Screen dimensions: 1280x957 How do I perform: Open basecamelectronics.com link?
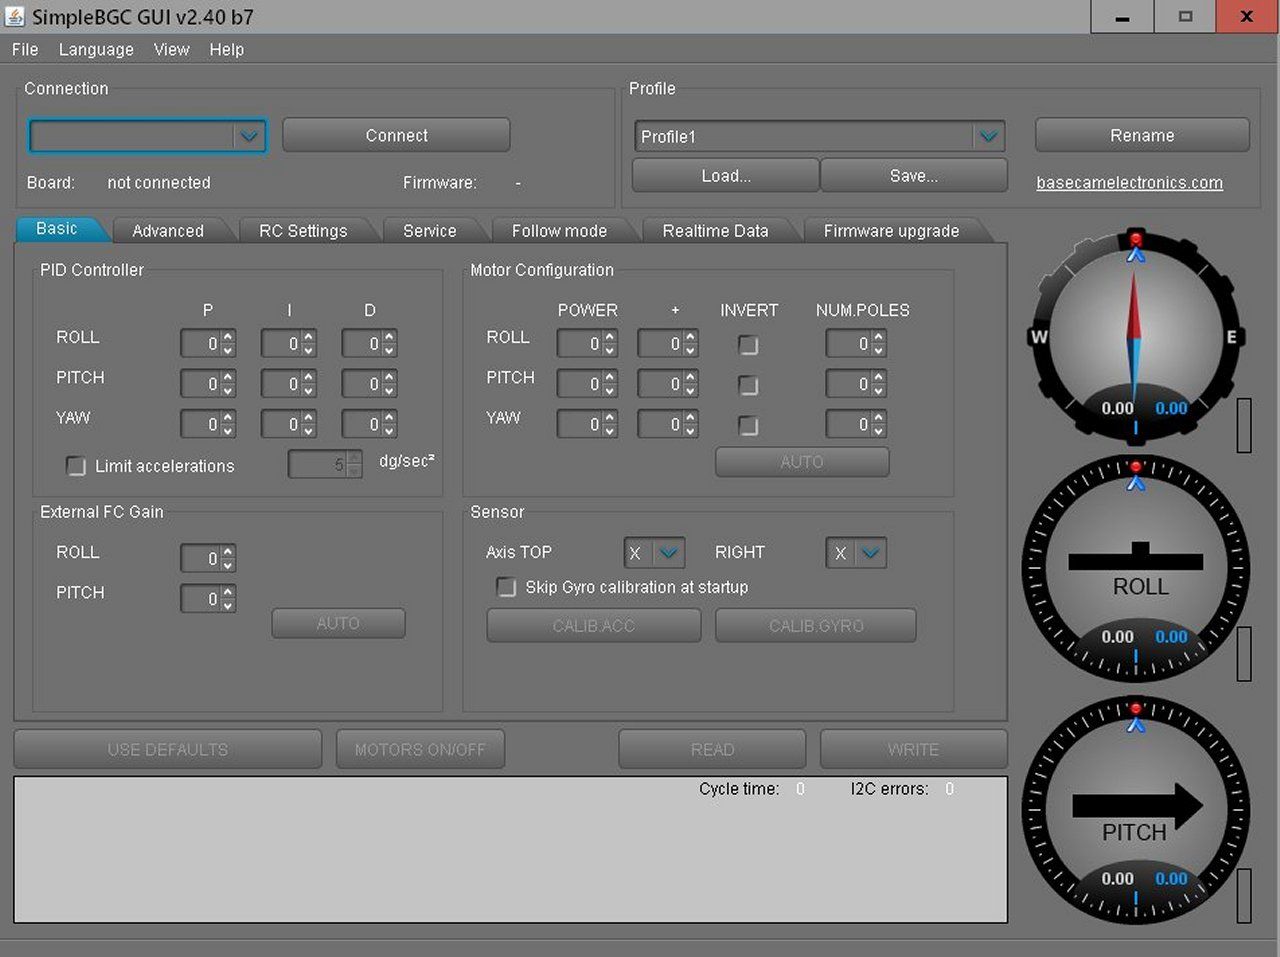(1129, 183)
